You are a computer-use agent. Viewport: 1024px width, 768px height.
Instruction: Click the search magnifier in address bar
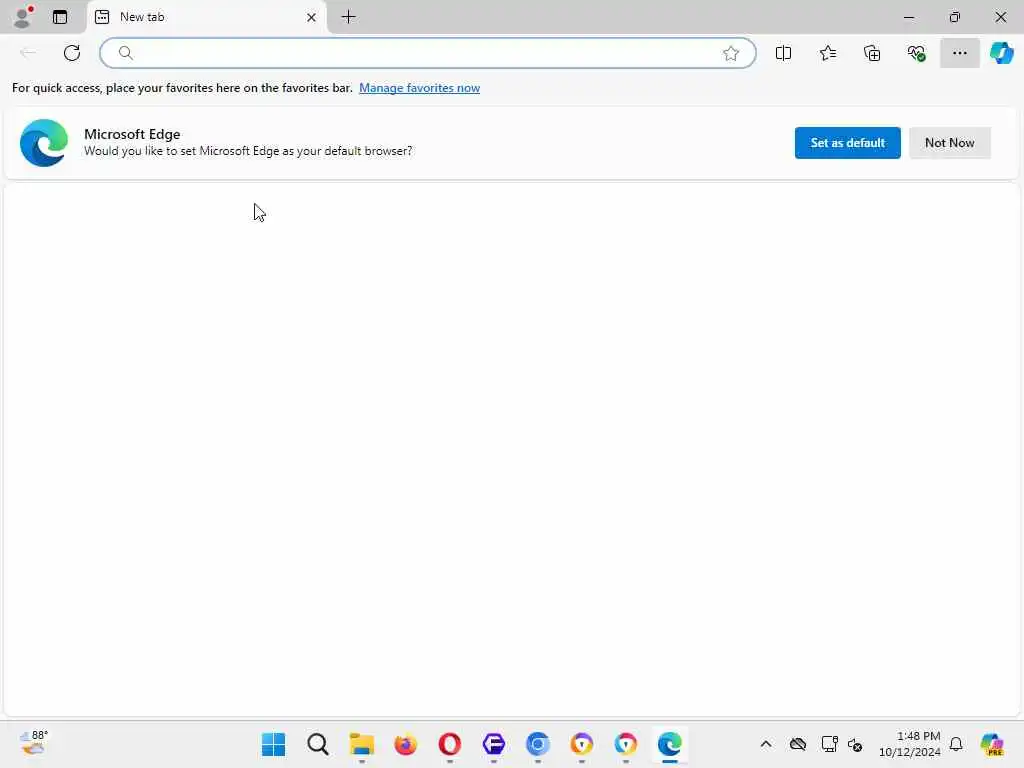point(125,53)
